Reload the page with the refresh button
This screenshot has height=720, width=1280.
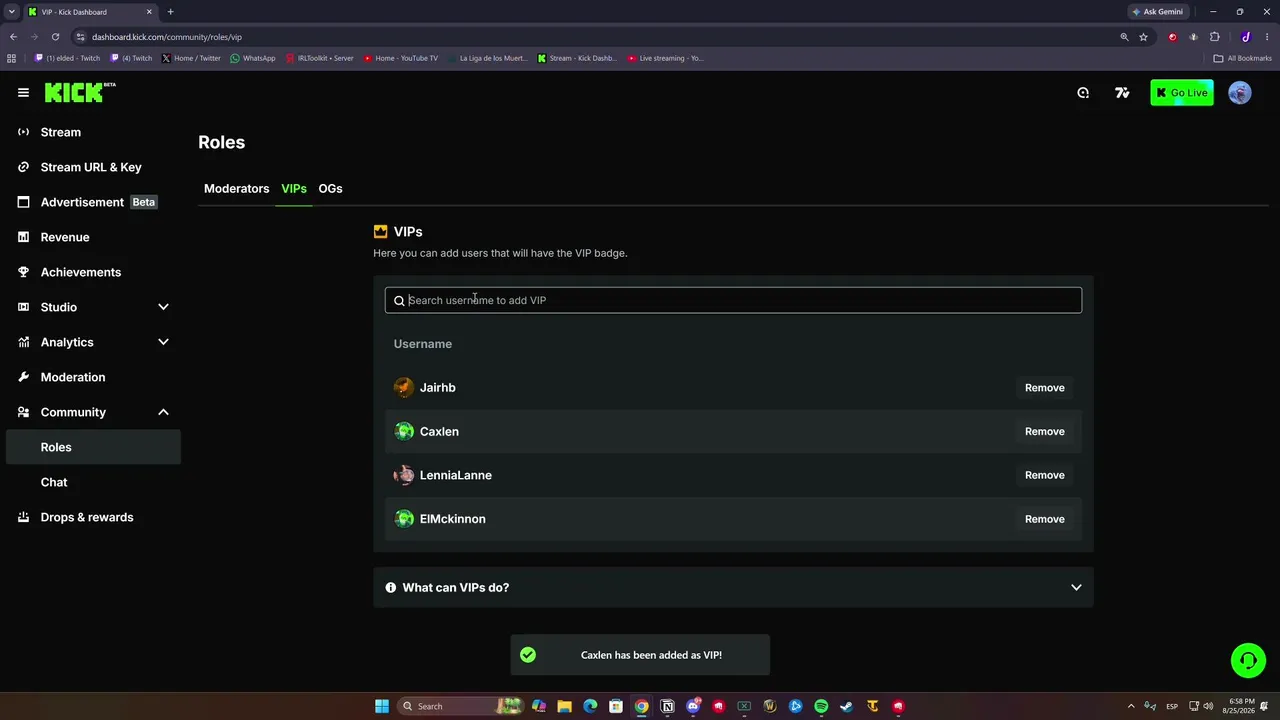tap(55, 37)
